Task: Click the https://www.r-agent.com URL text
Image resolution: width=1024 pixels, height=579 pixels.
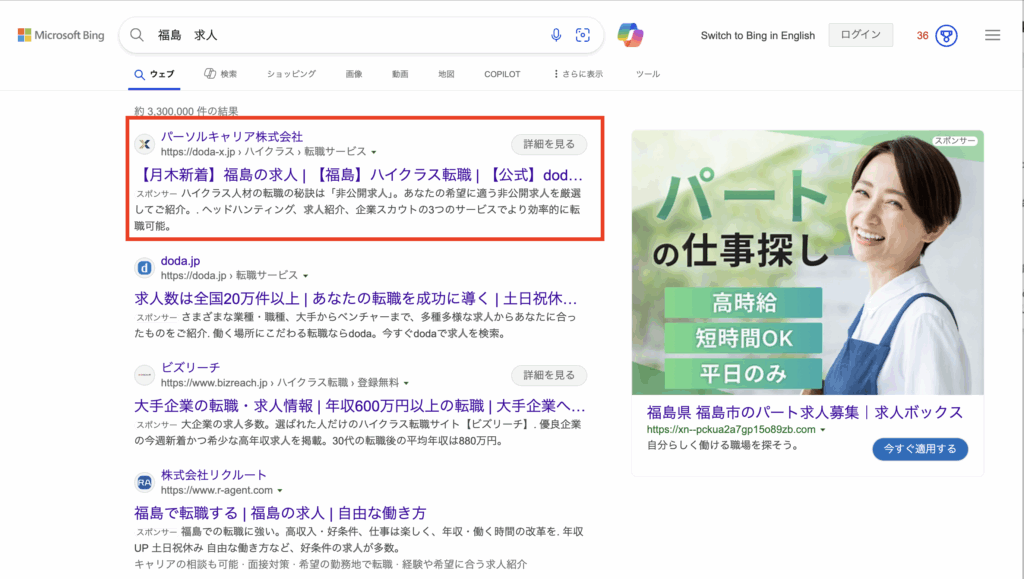Action: 217,490
